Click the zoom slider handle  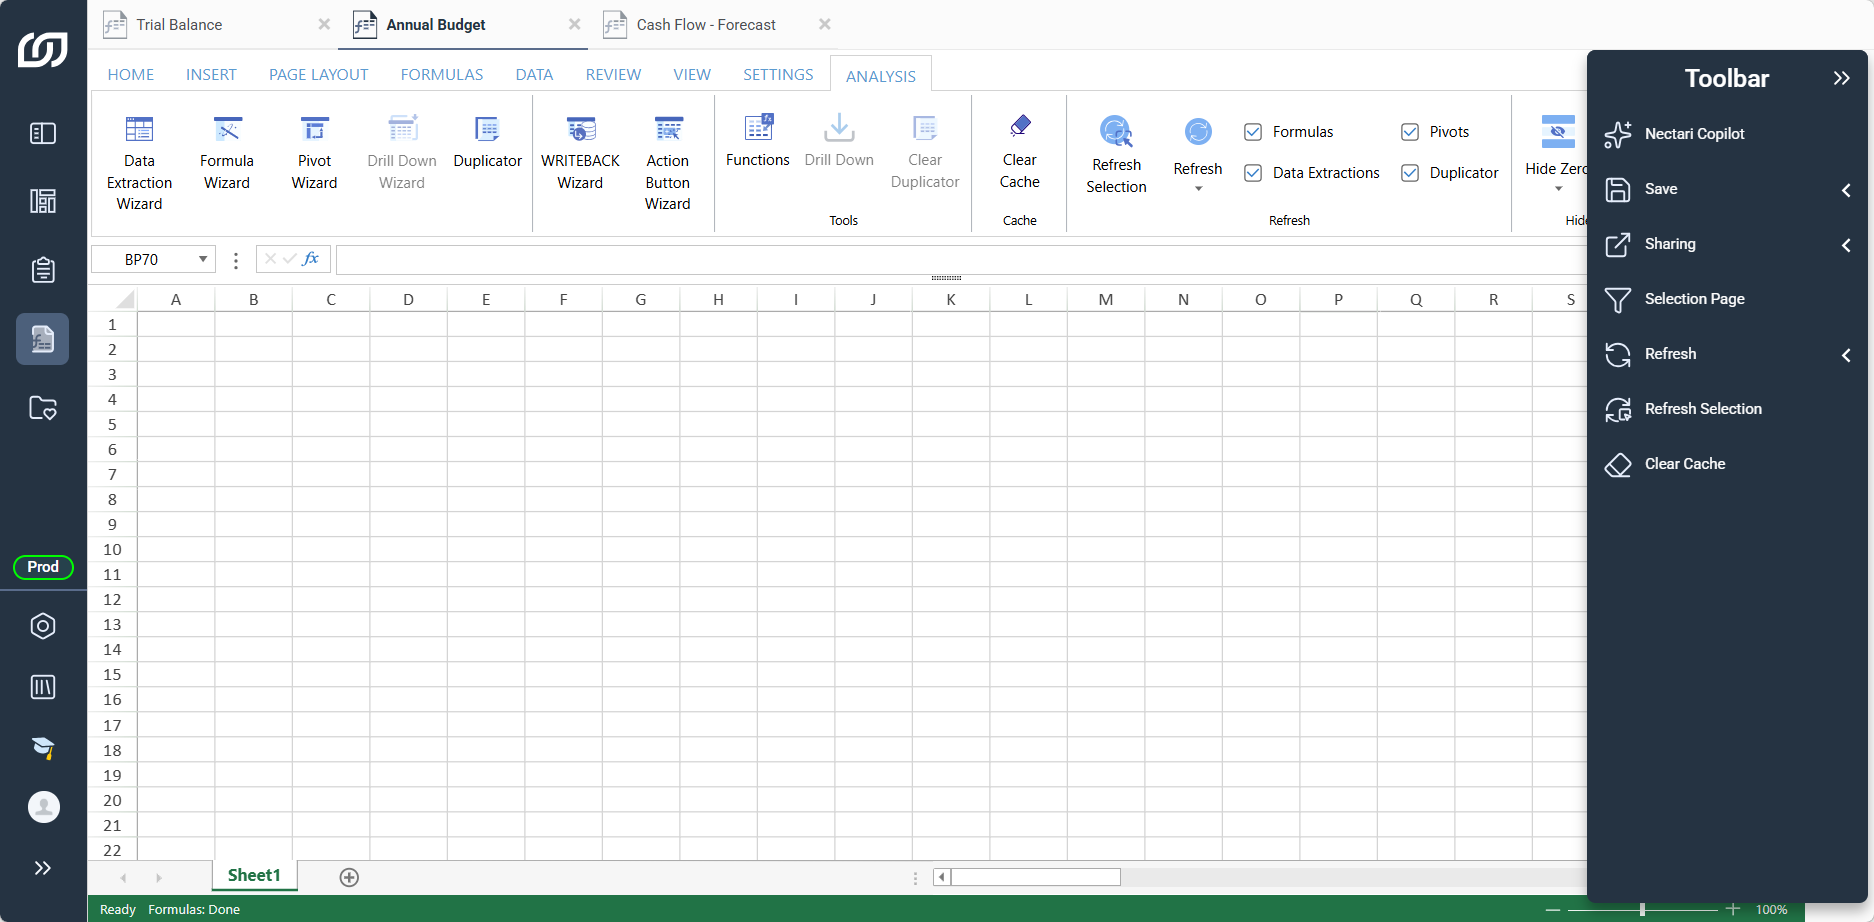pyautogui.click(x=1642, y=910)
